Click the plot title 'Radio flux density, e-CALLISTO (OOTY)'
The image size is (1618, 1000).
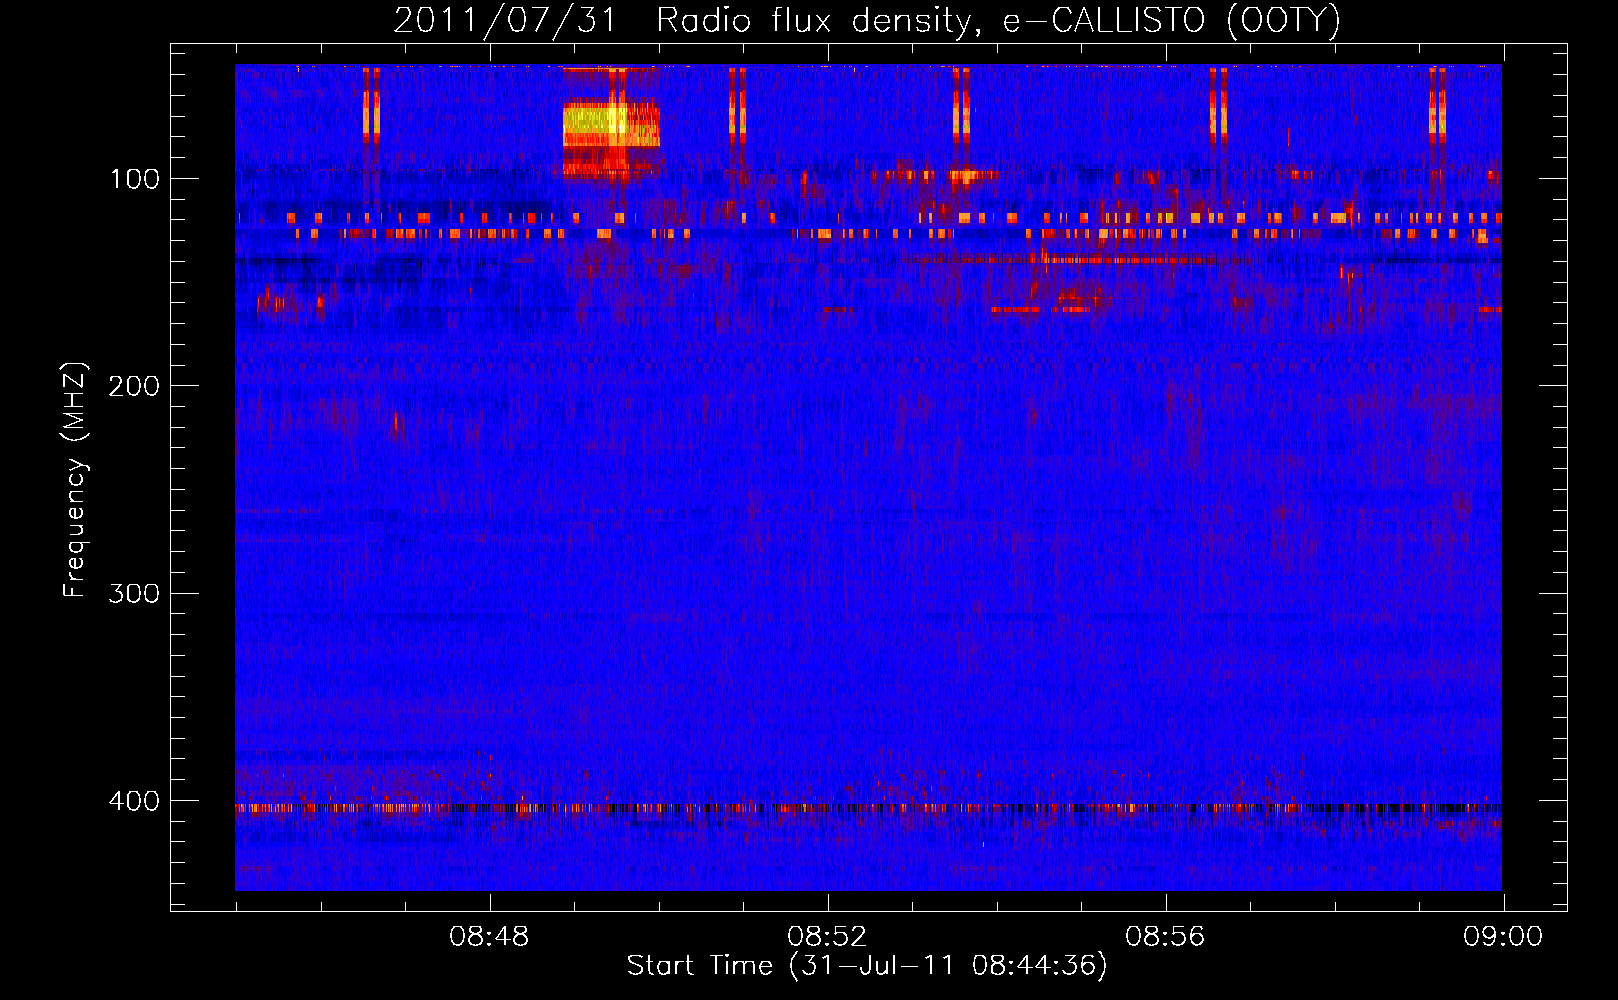pos(998,21)
